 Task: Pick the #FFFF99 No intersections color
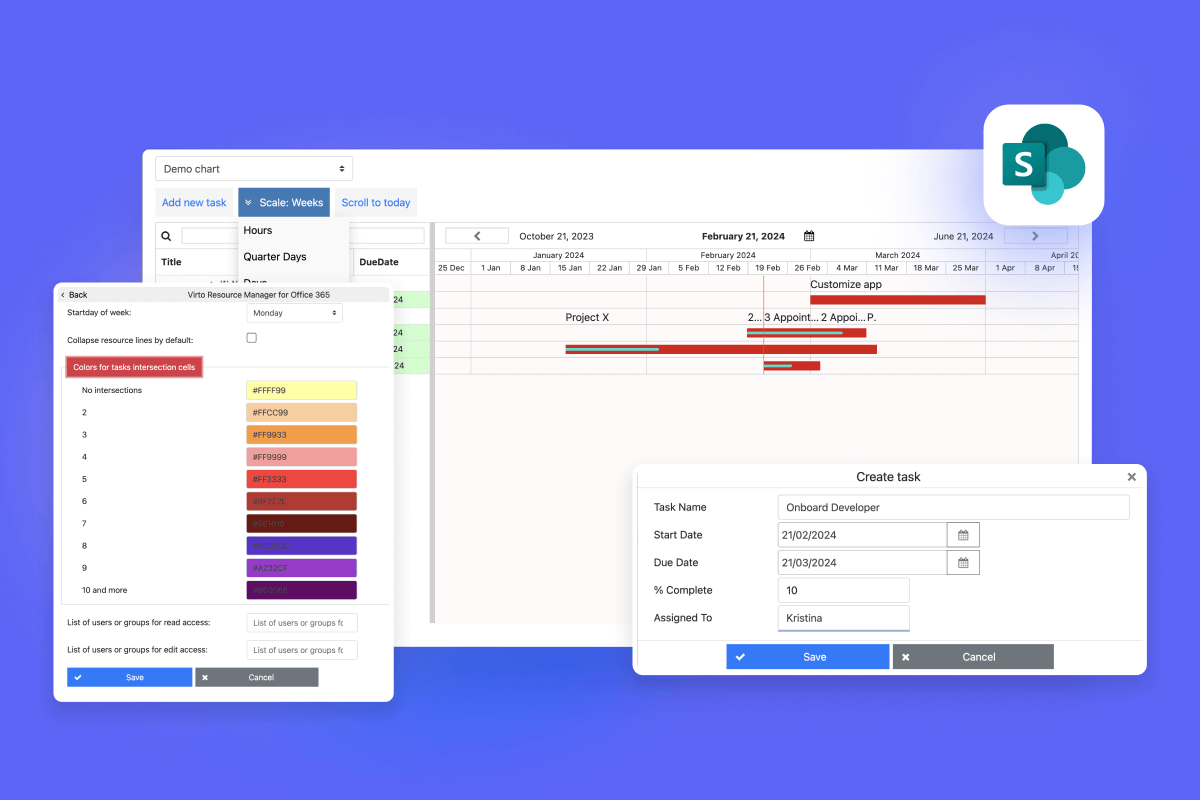[x=301, y=391]
